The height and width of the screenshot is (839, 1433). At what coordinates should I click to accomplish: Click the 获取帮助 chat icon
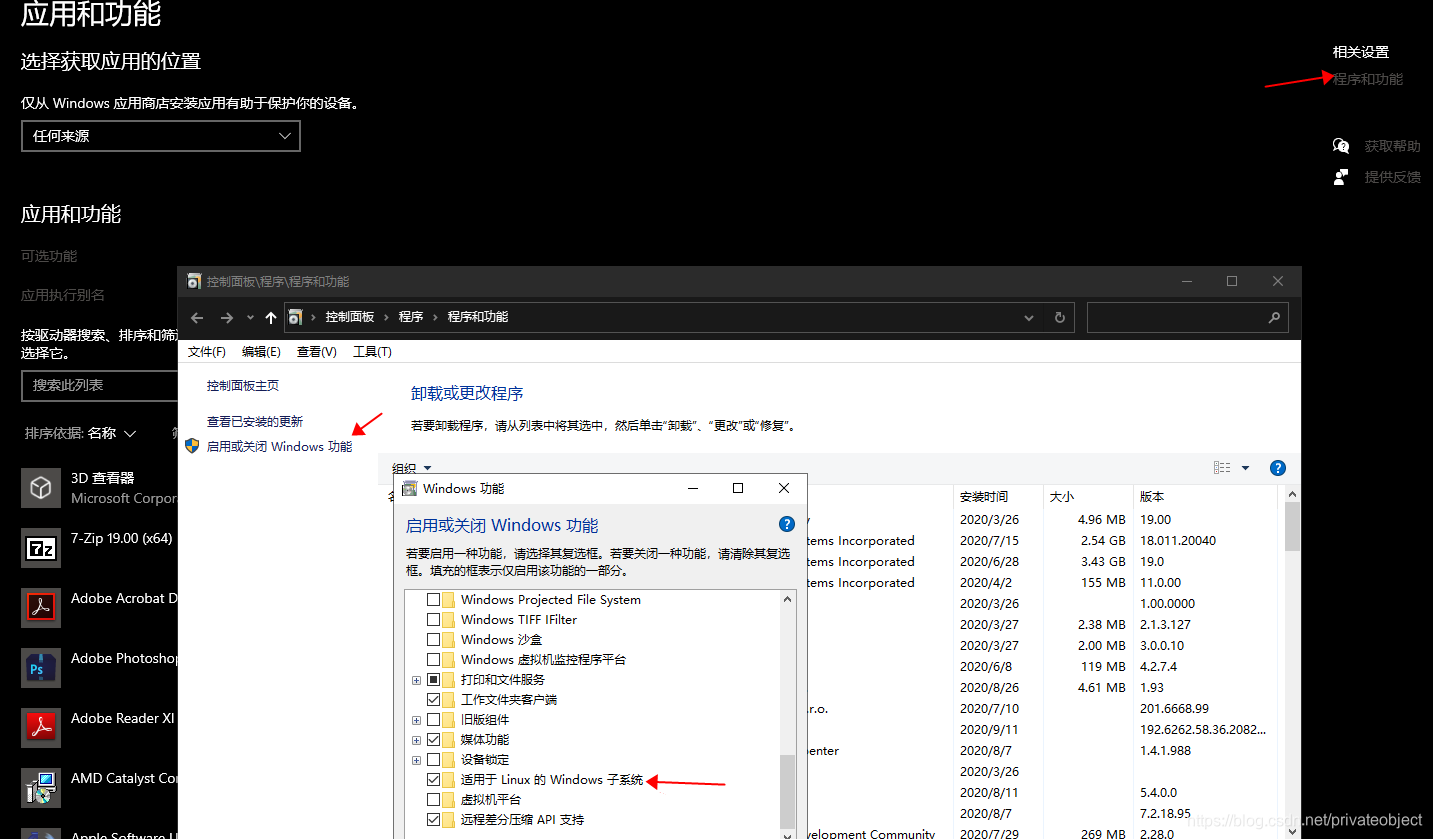pyautogui.click(x=1341, y=146)
